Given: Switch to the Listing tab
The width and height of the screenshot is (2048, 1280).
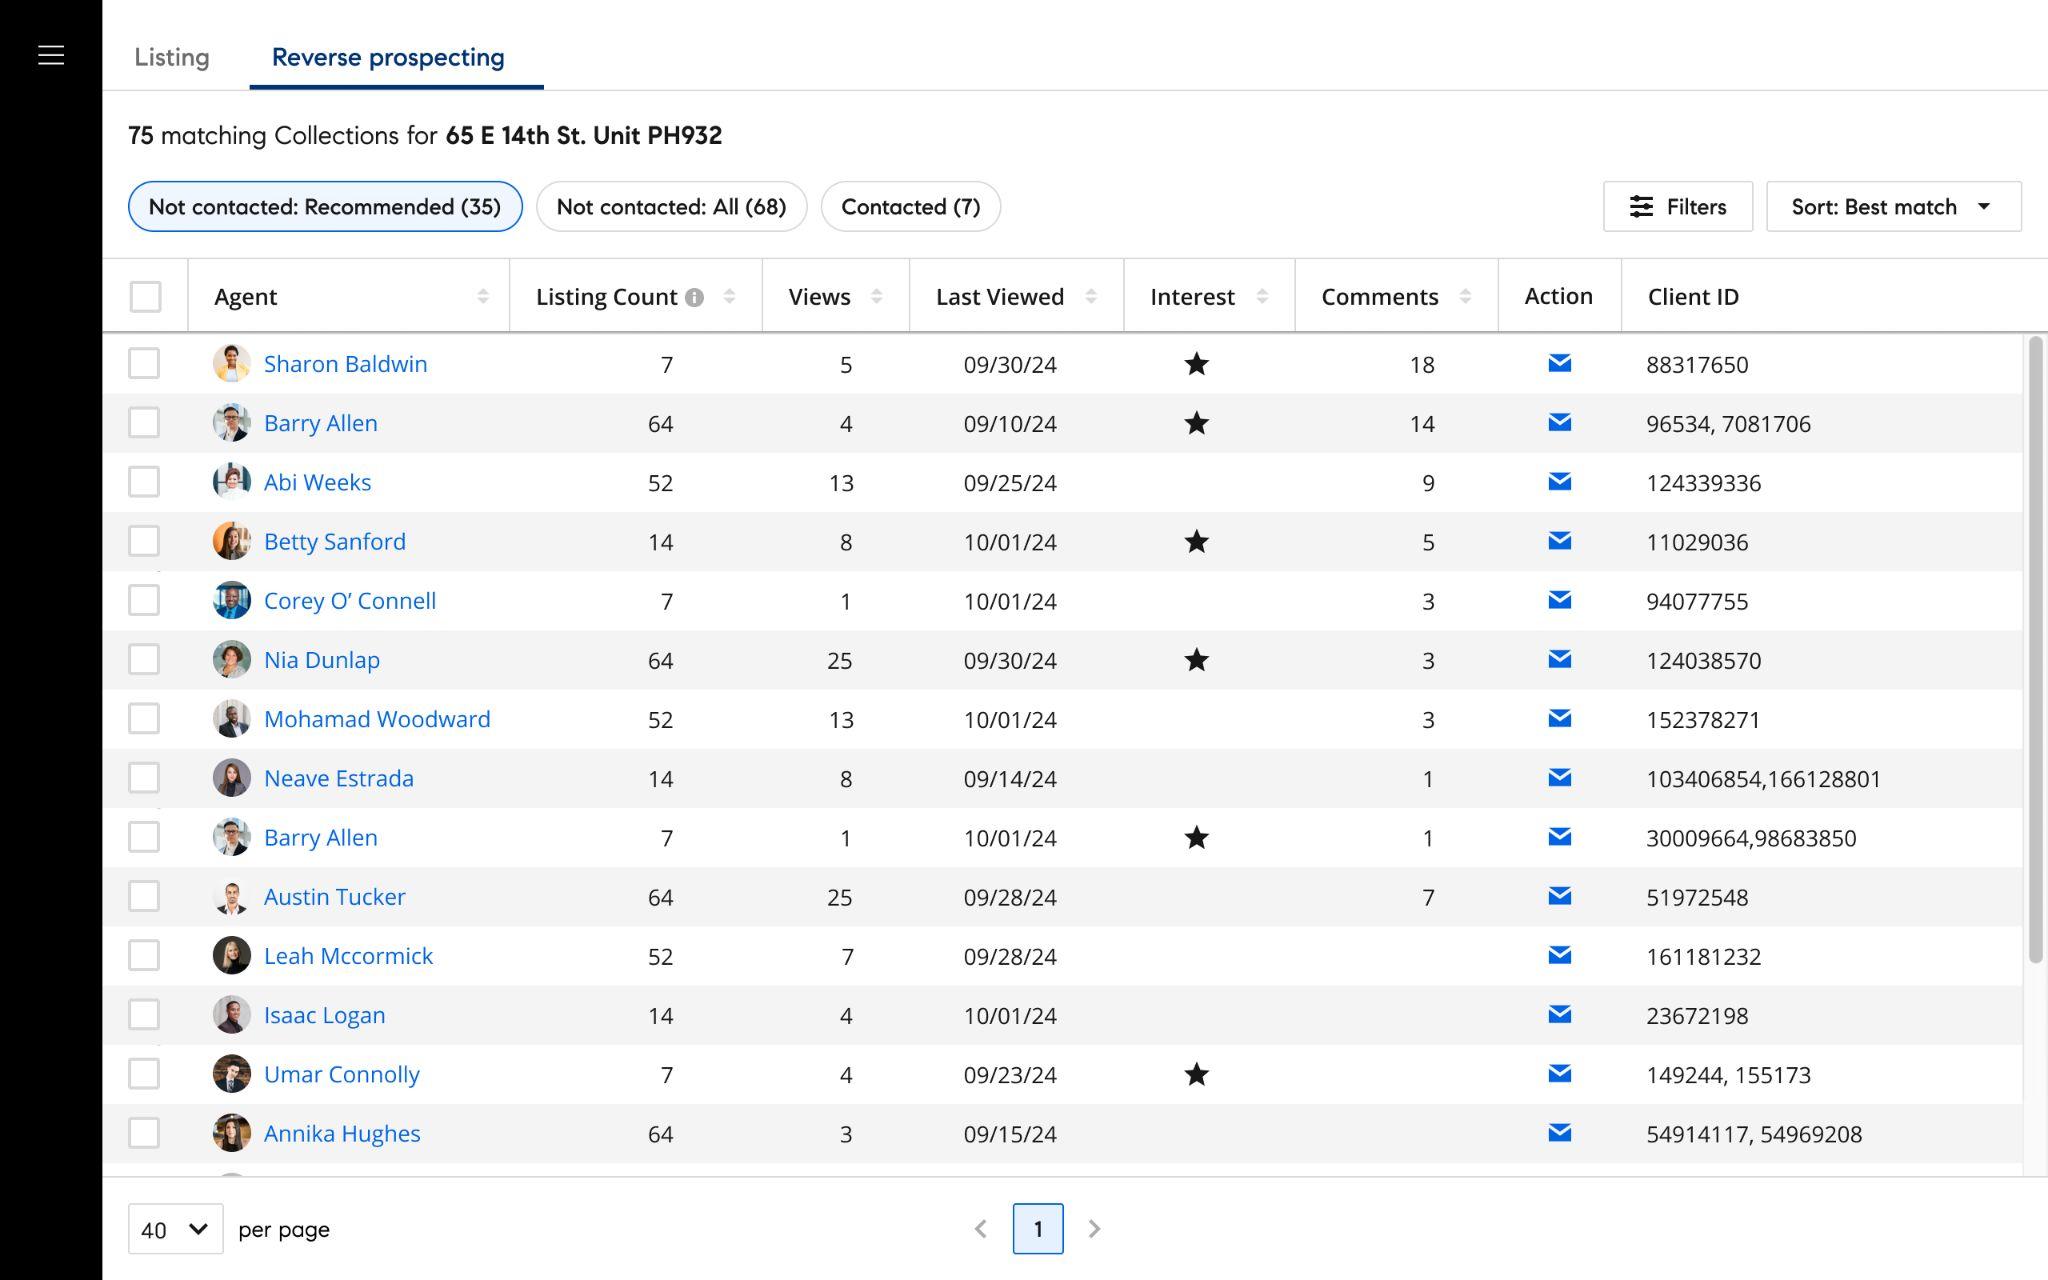Looking at the screenshot, I should pos(172,57).
